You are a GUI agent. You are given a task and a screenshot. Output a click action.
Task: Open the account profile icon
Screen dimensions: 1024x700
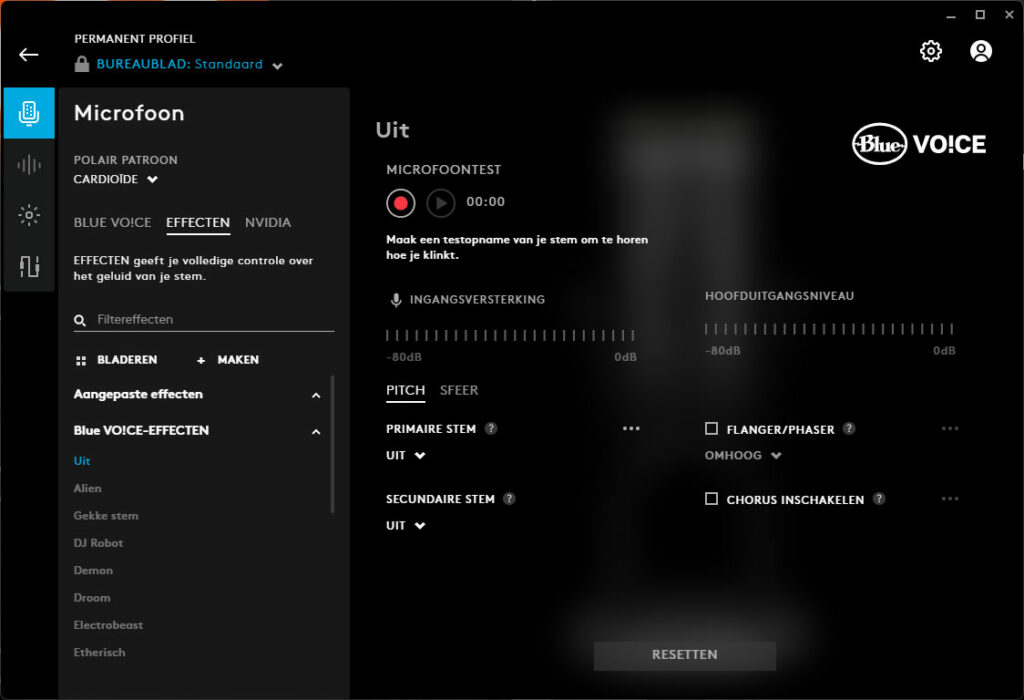981,50
